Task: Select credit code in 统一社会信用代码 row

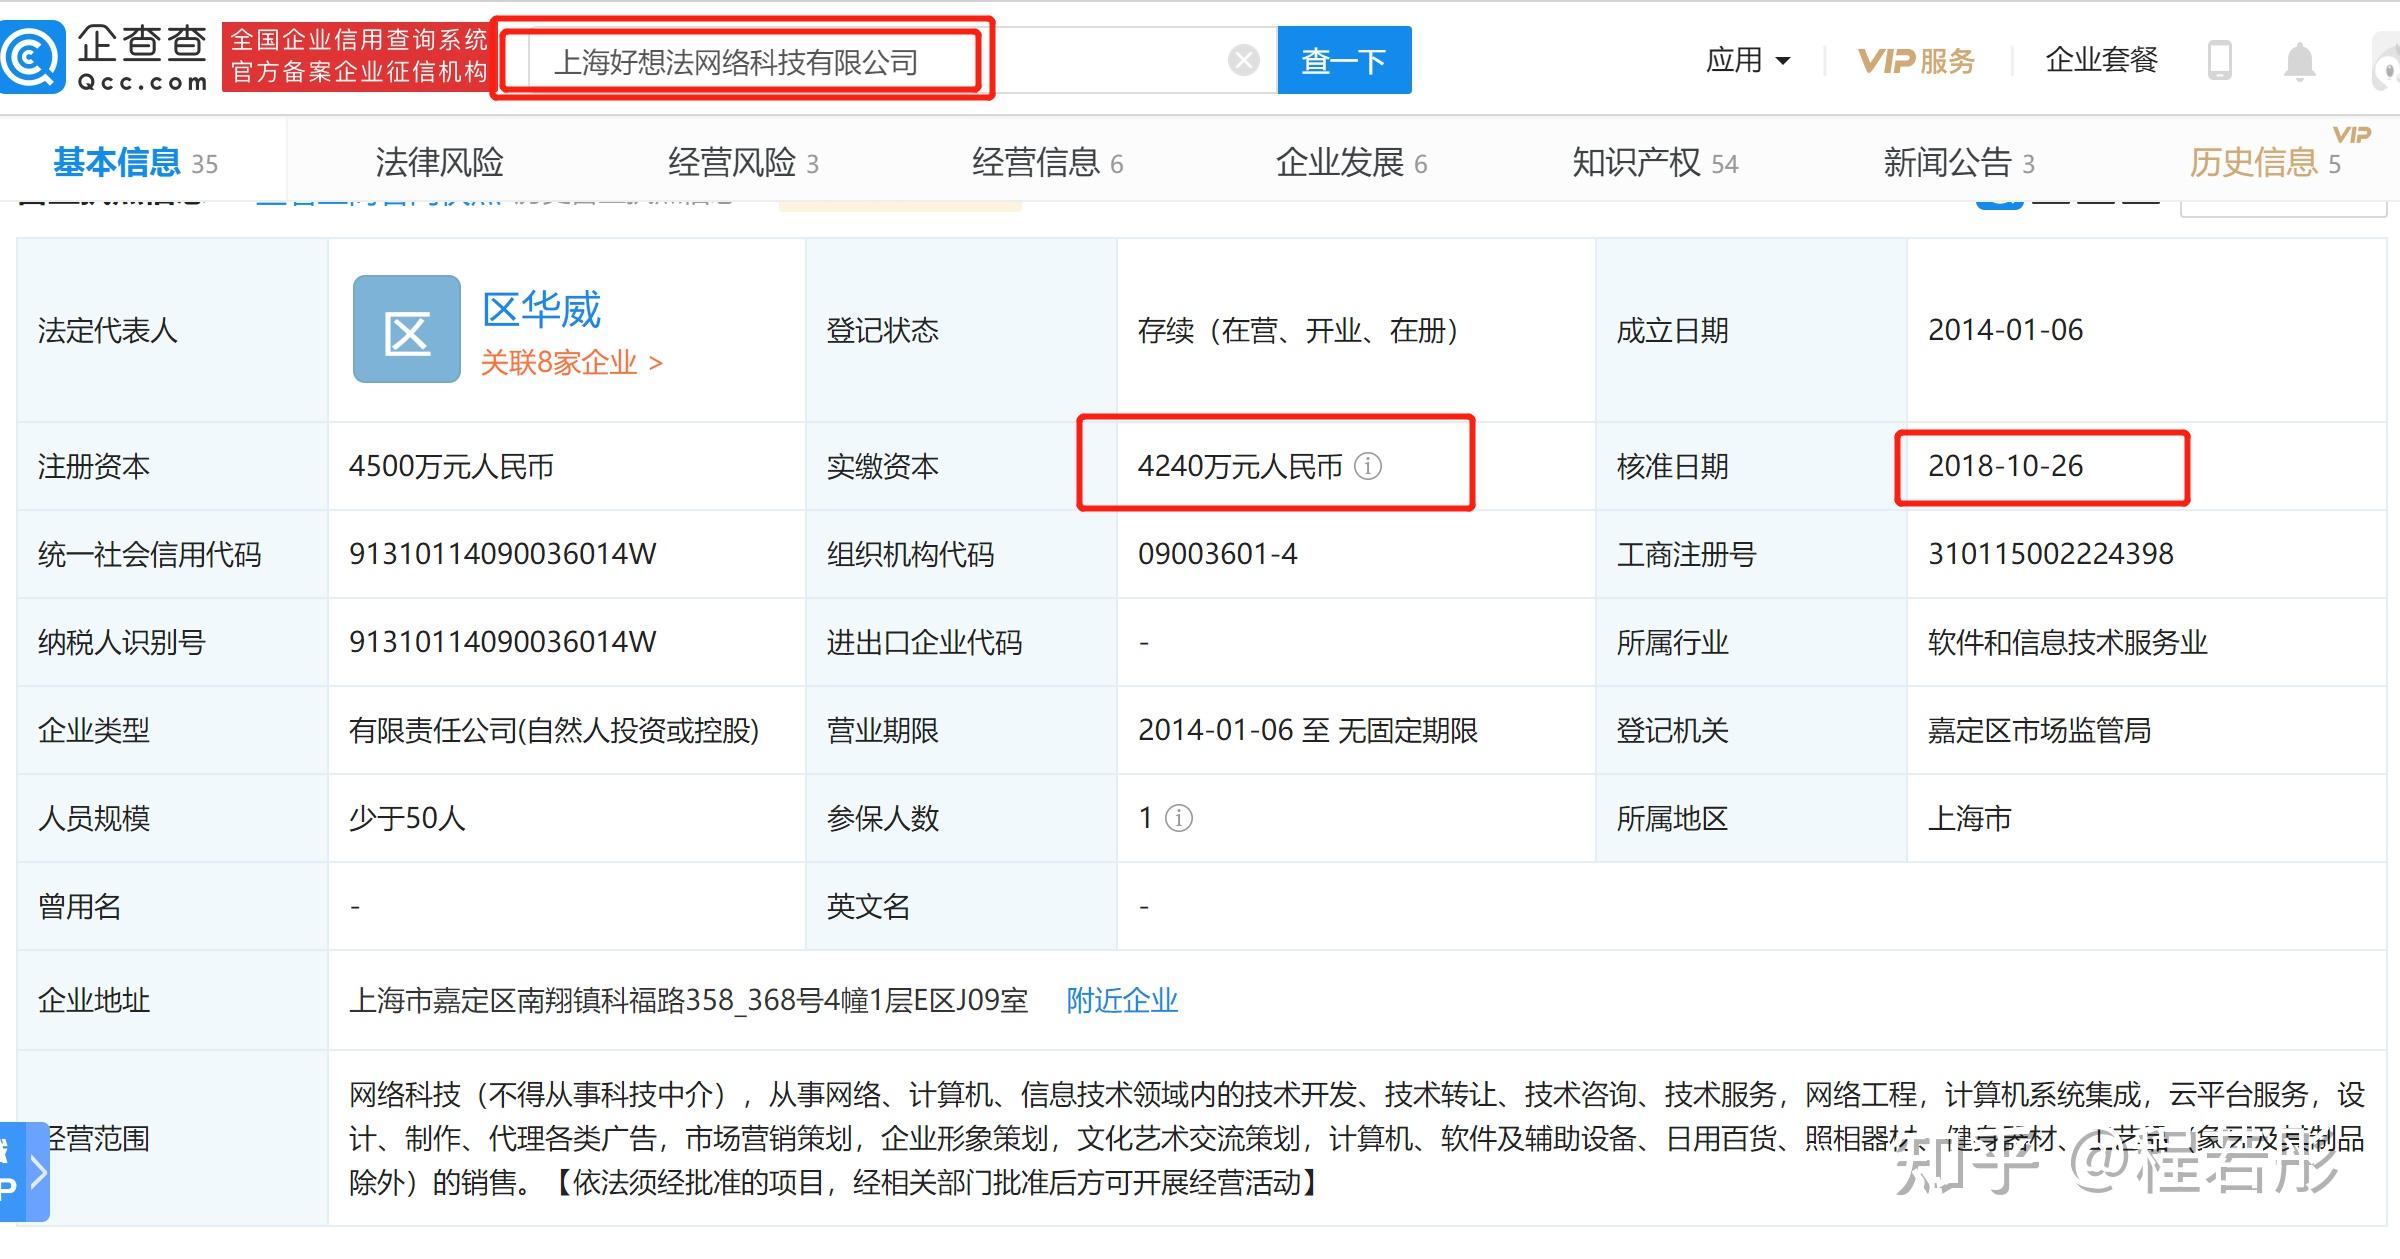Action: [x=502, y=554]
